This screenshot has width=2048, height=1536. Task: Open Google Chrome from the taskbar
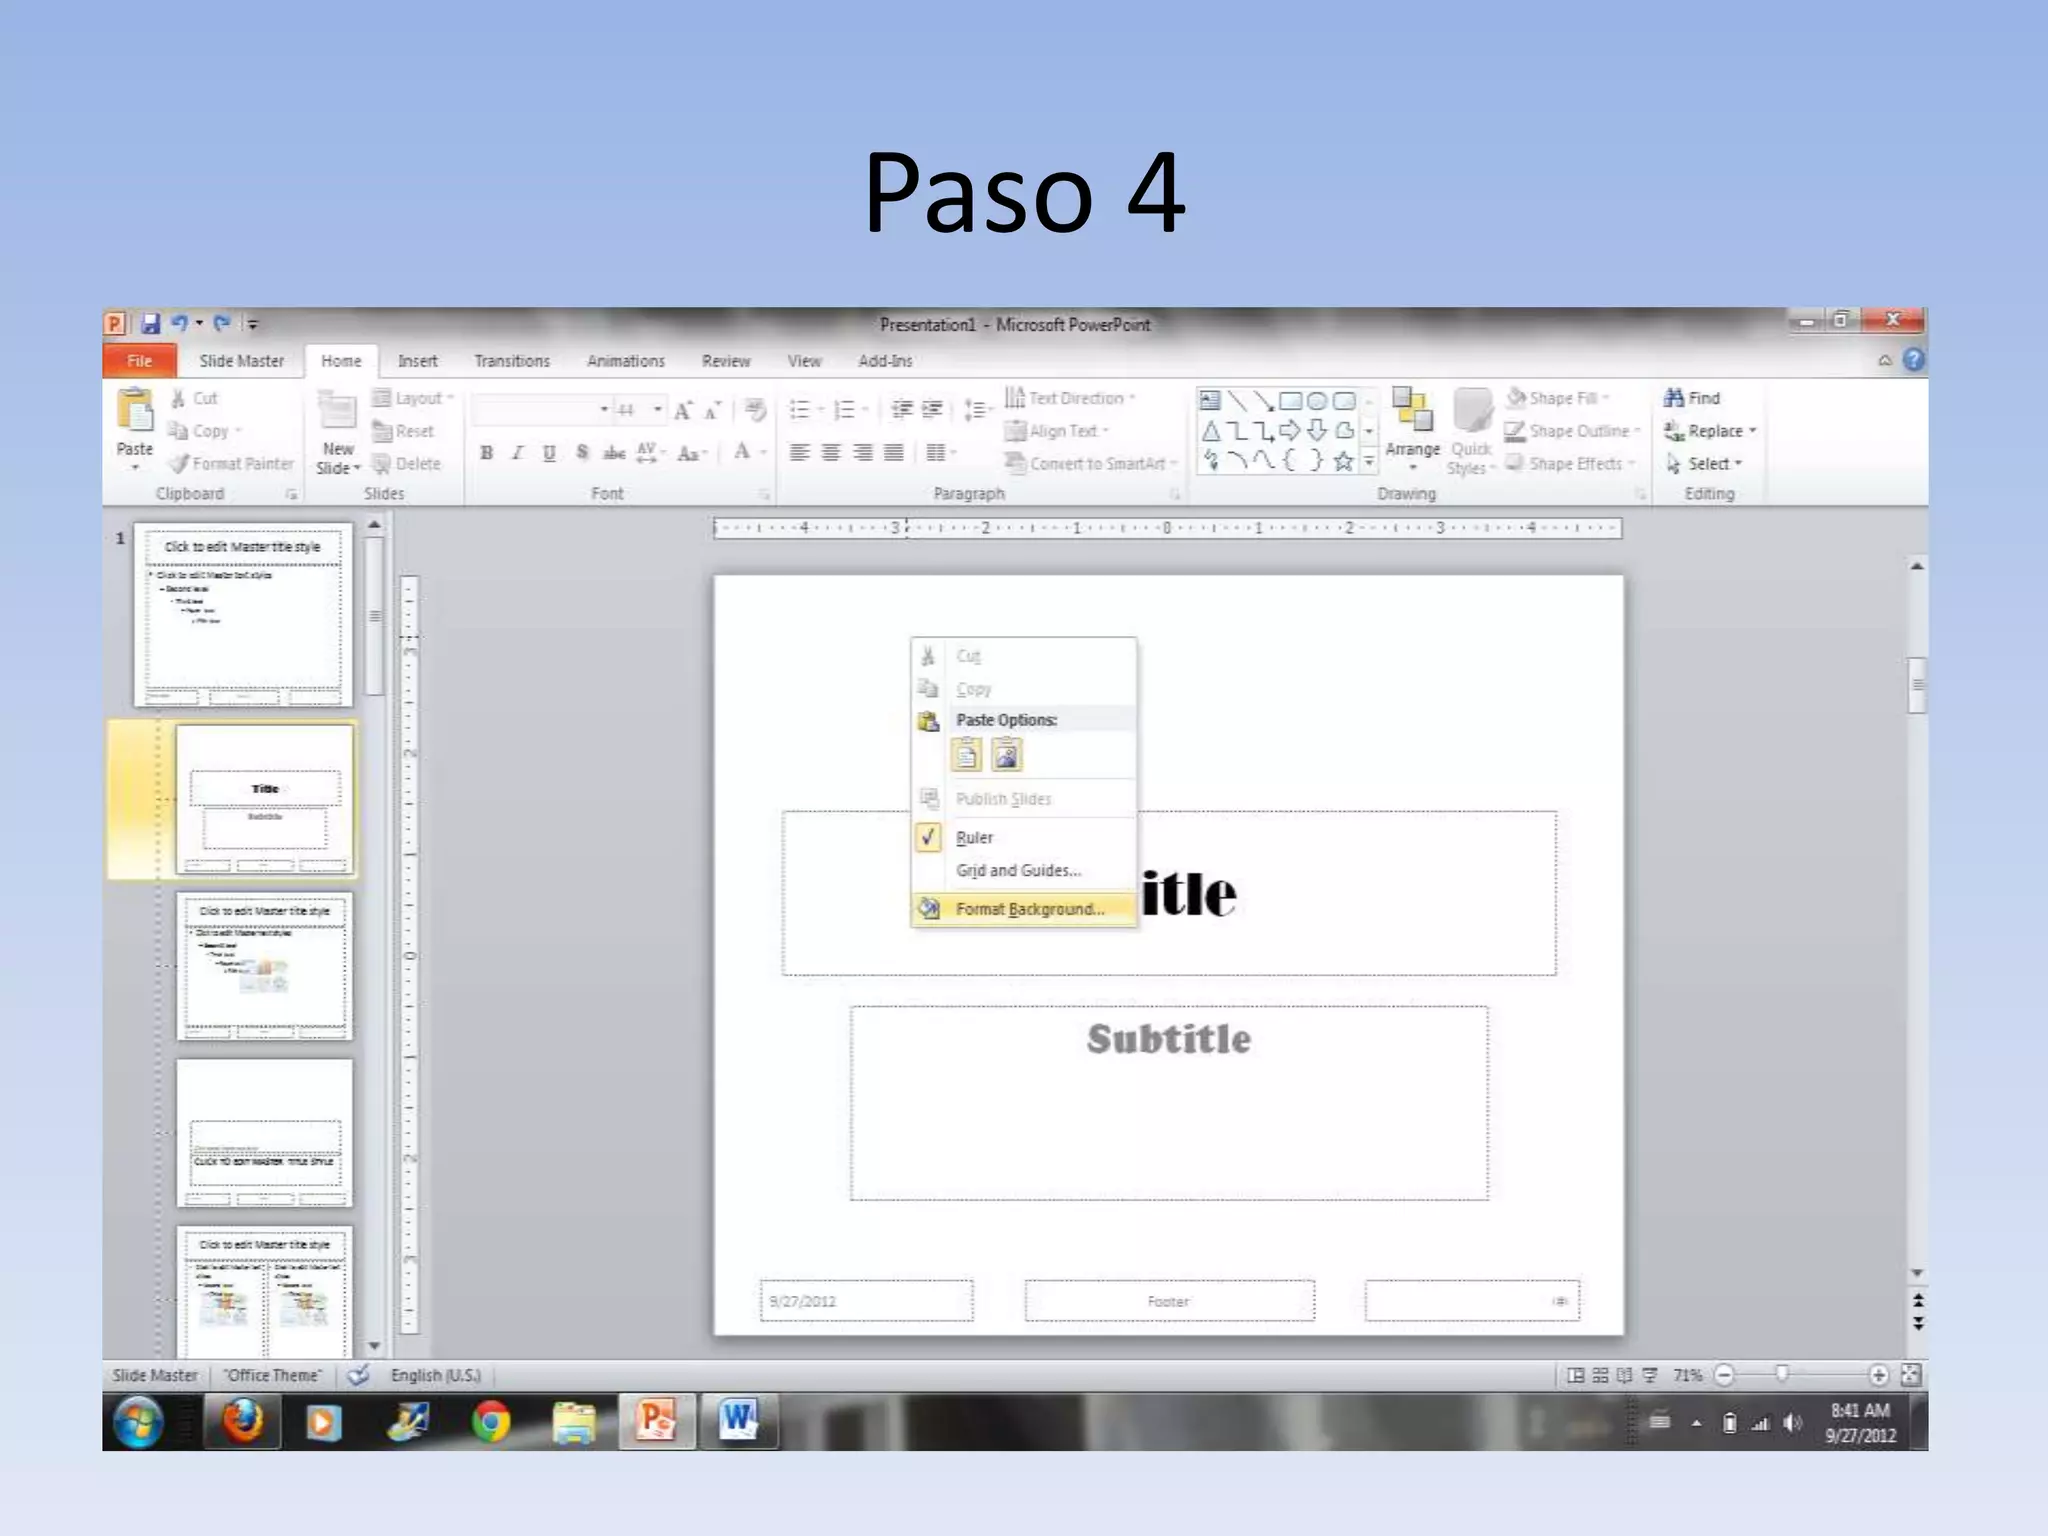[x=490, y=1421]
